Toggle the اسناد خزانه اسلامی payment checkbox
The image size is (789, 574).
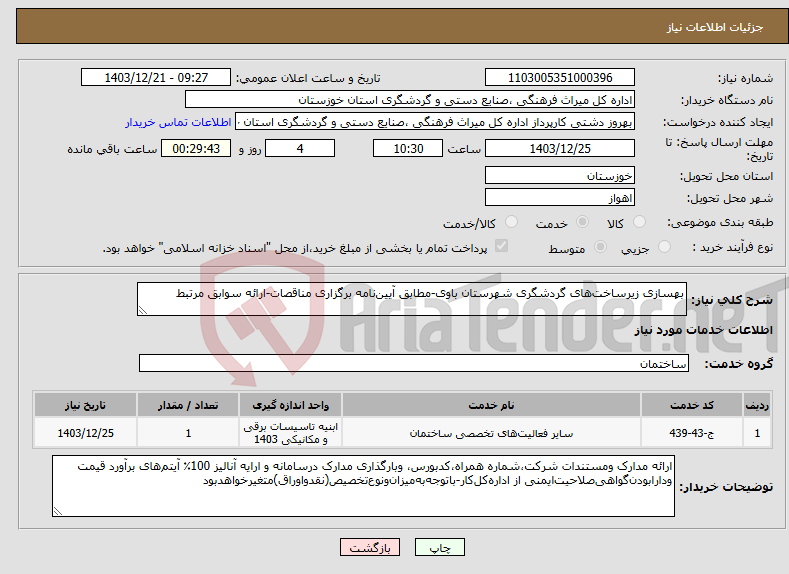tap(501, 246)
